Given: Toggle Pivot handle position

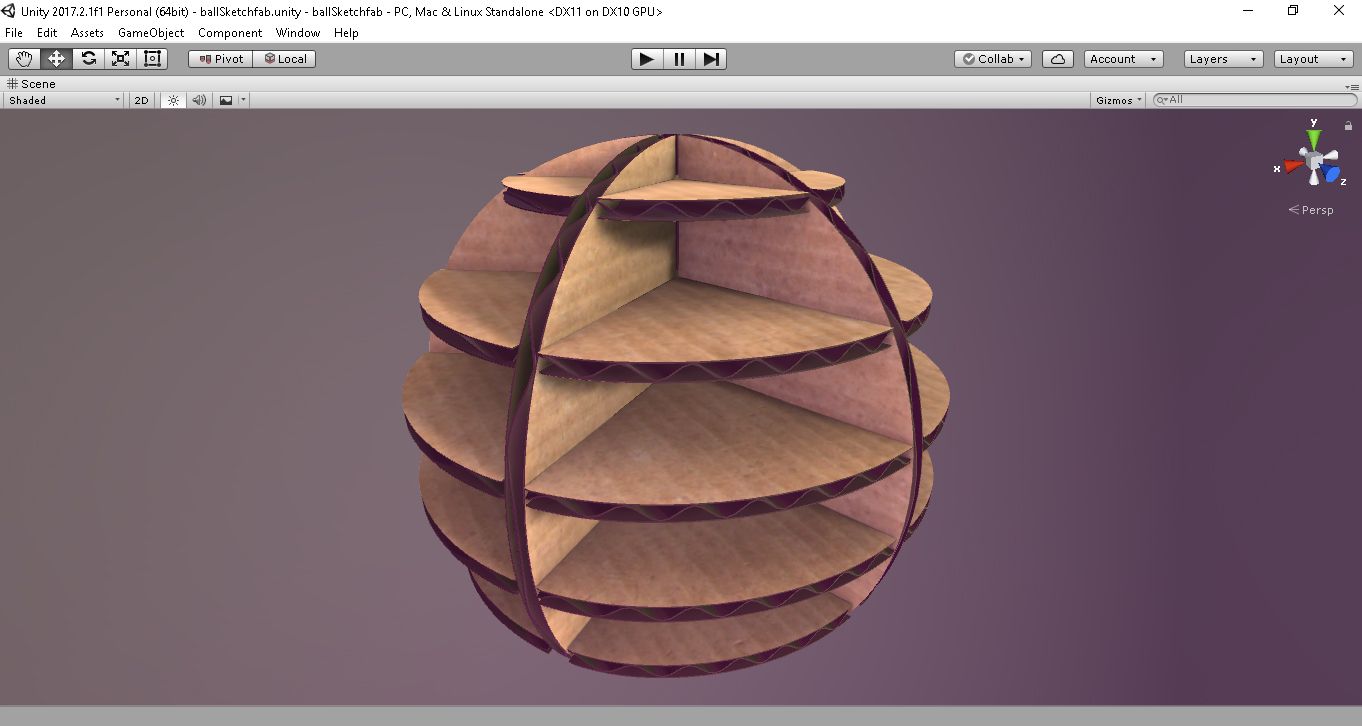Looking at the screenshot, I should pyautogui.click(x=221, y=59).
